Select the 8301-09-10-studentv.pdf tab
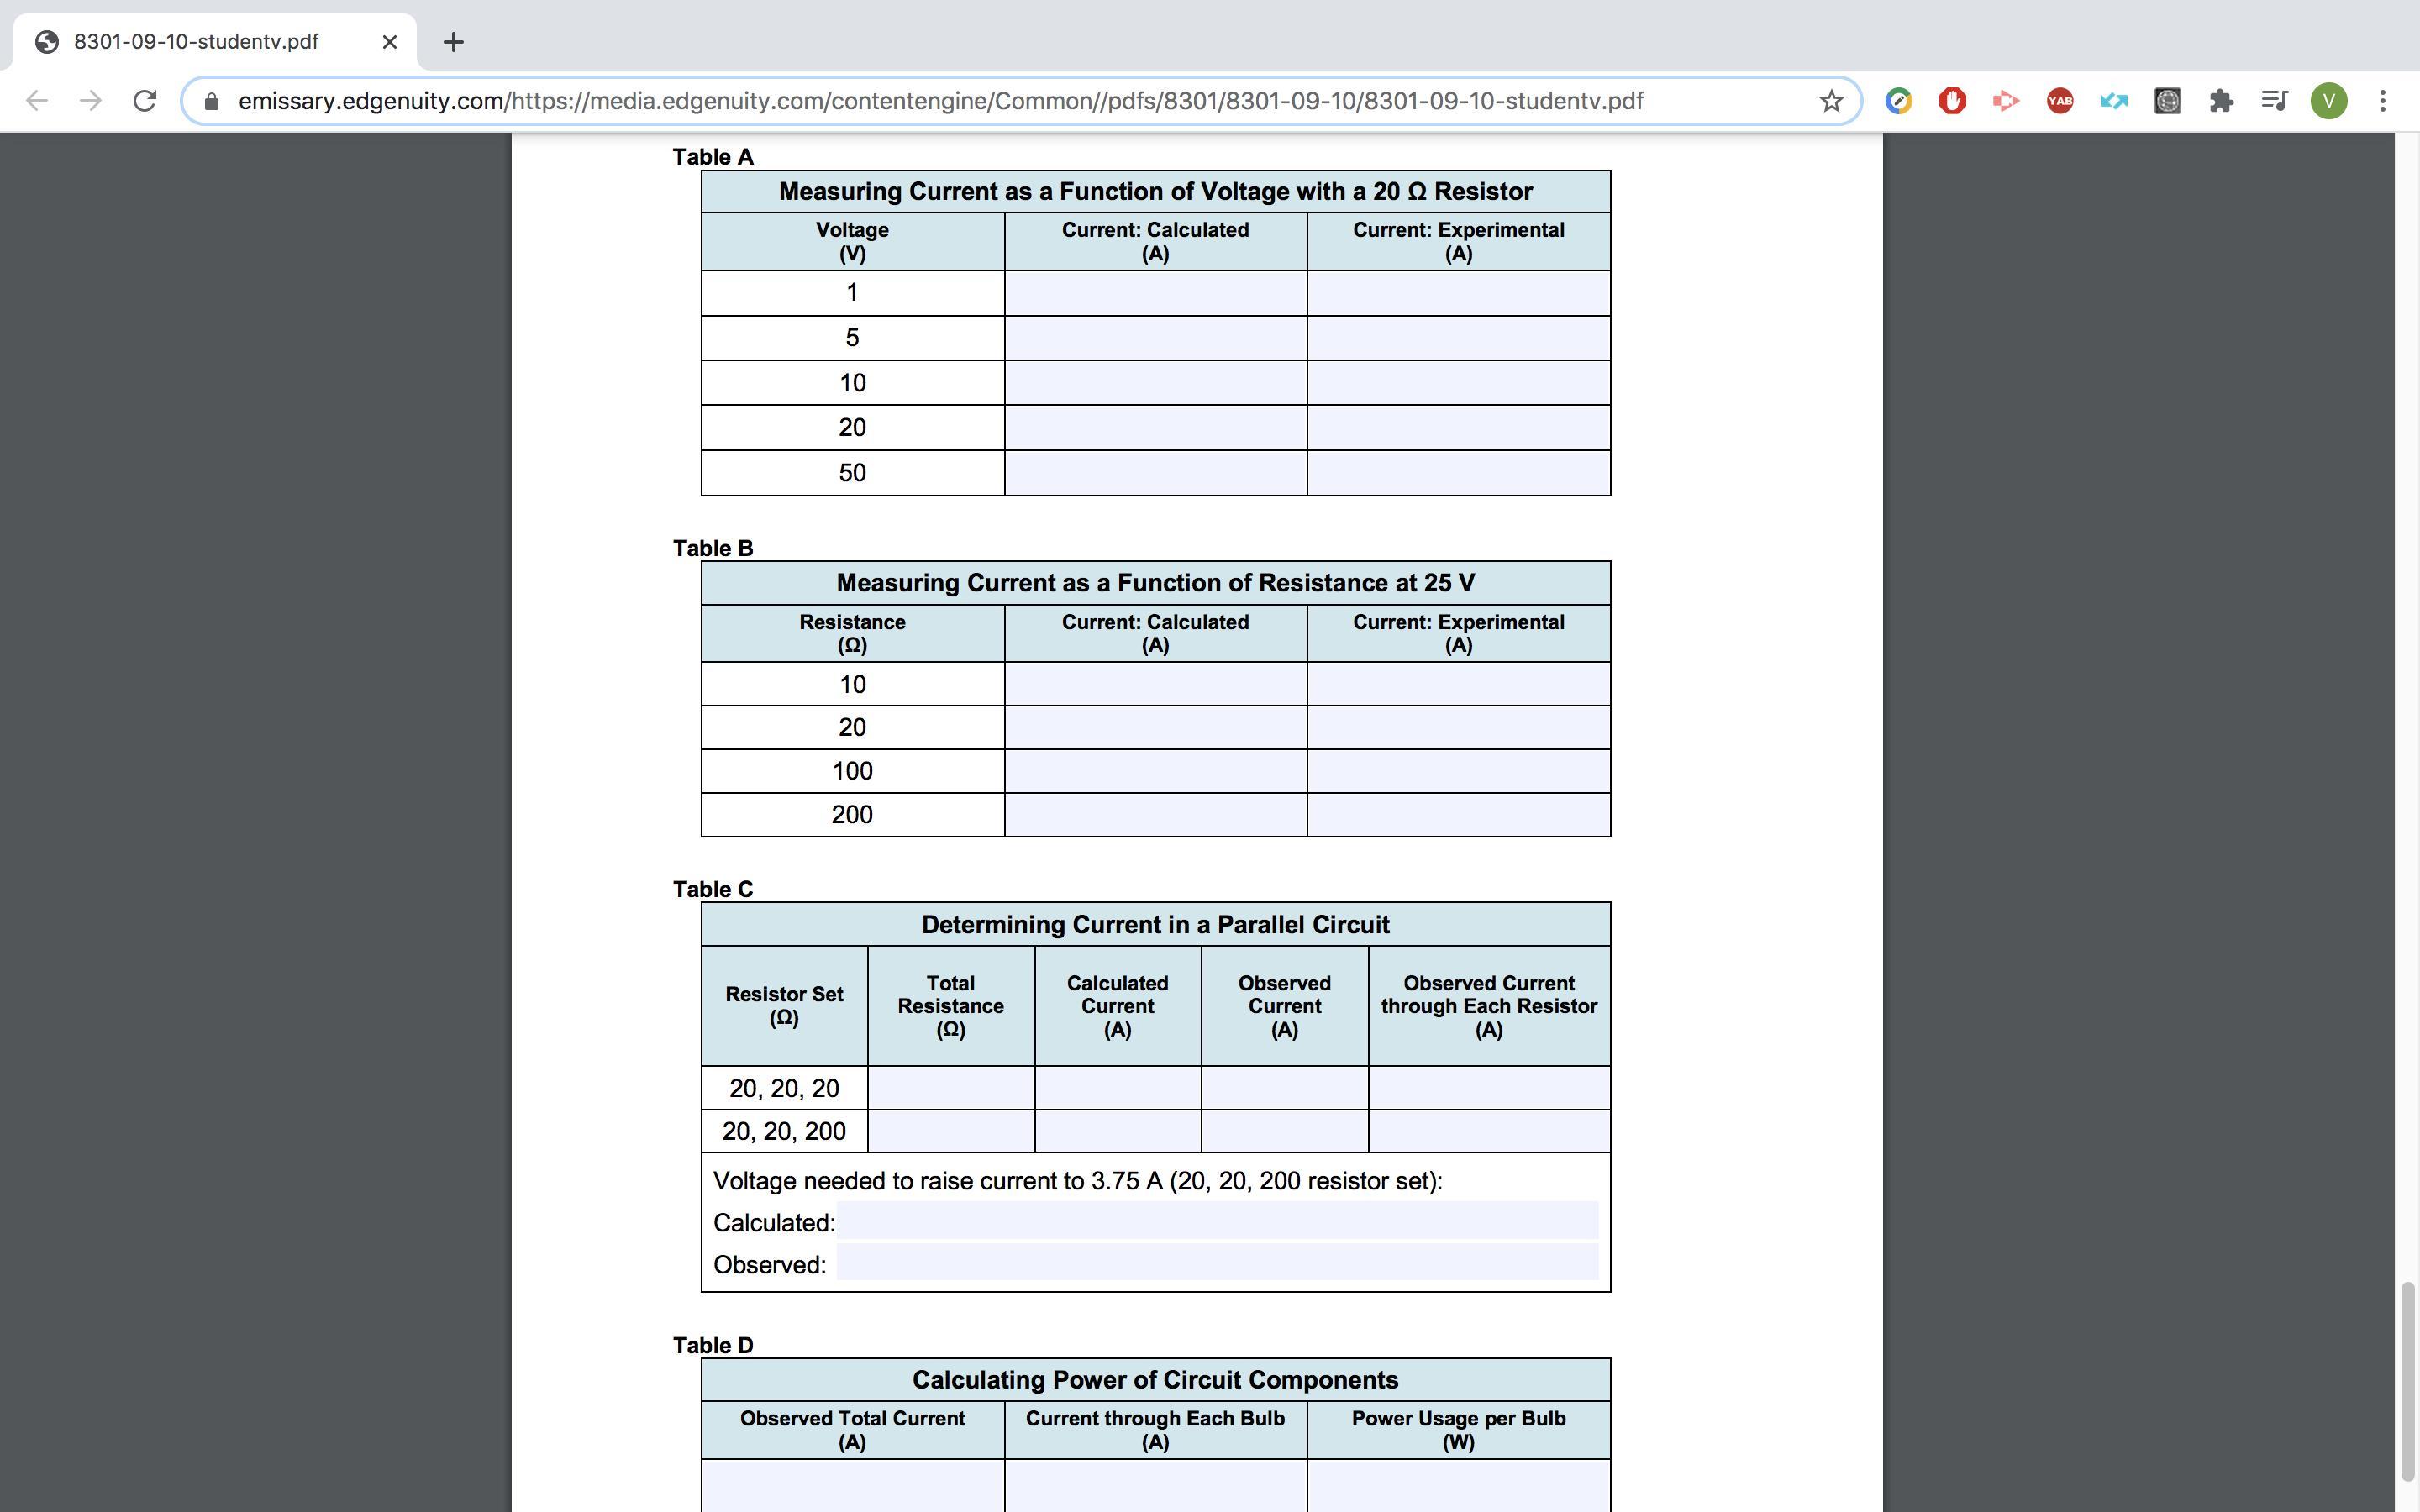 [196, 42]
